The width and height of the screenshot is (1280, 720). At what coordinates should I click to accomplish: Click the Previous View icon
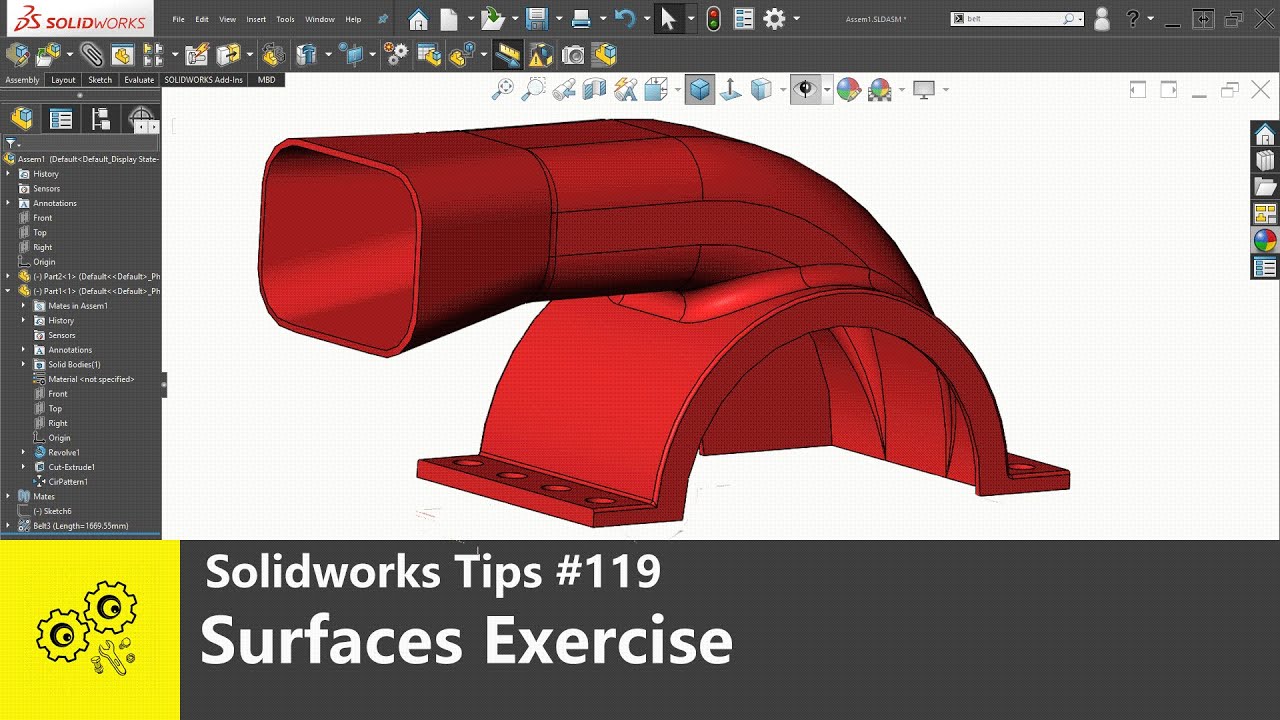click(564, 90)
